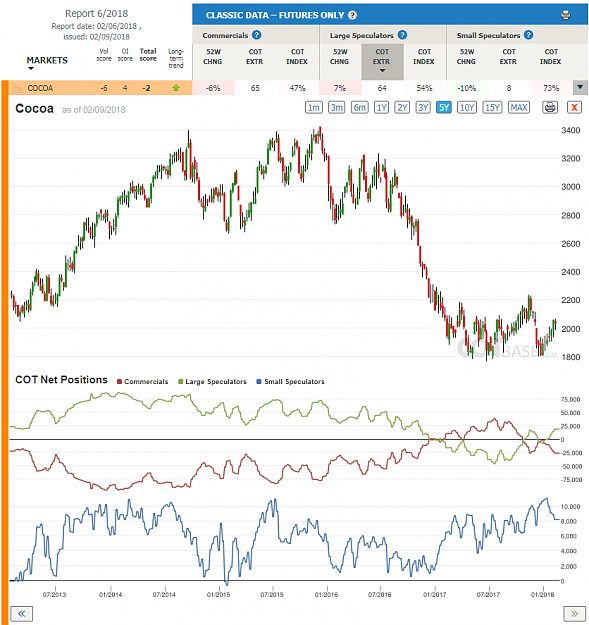Sort by Commercials COT INDEX column
Screen dimensions: 589x625
pos(297,57)
